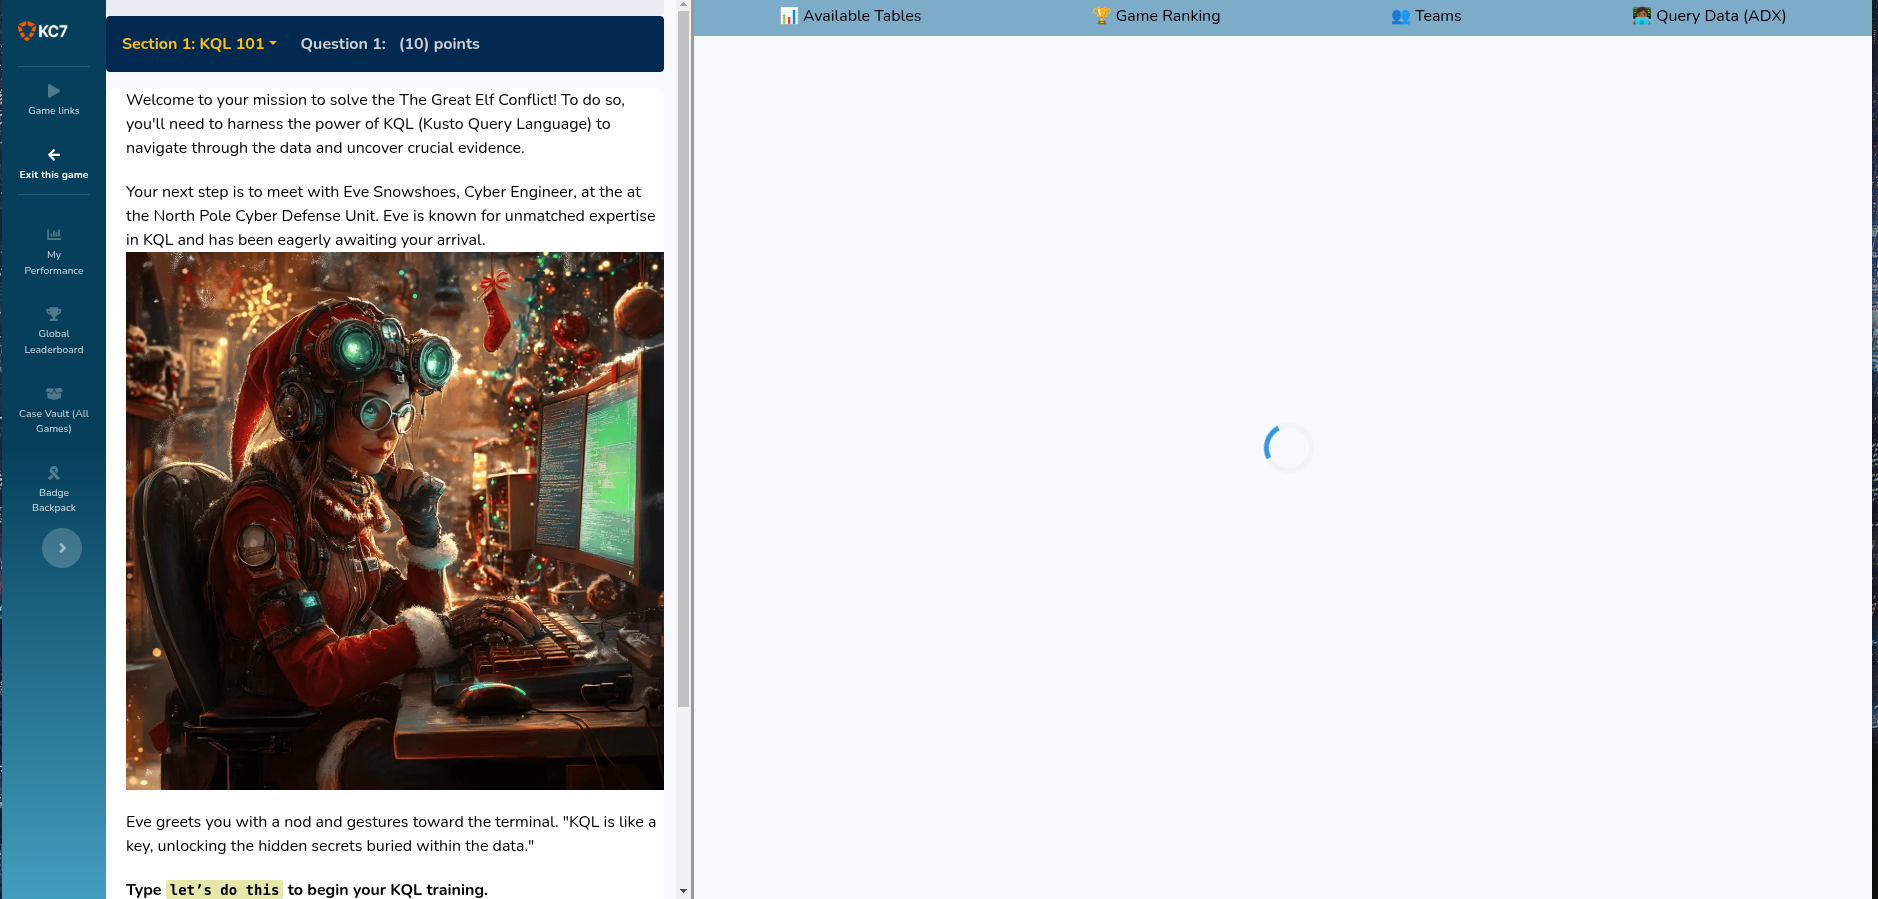Click the Game links label
This screenshot has height=899, width=1878.
click(x=54, y=111)
